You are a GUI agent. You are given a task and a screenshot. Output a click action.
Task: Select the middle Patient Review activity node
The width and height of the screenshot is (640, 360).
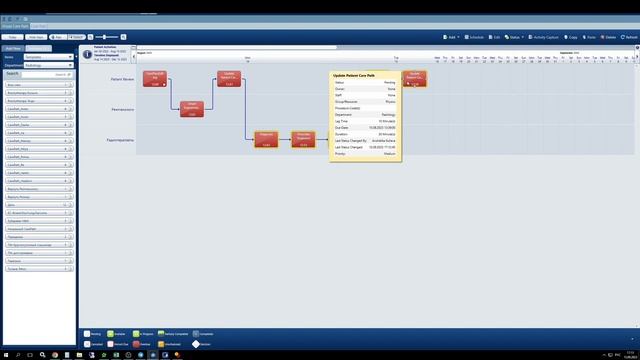[x=229, y=79]
